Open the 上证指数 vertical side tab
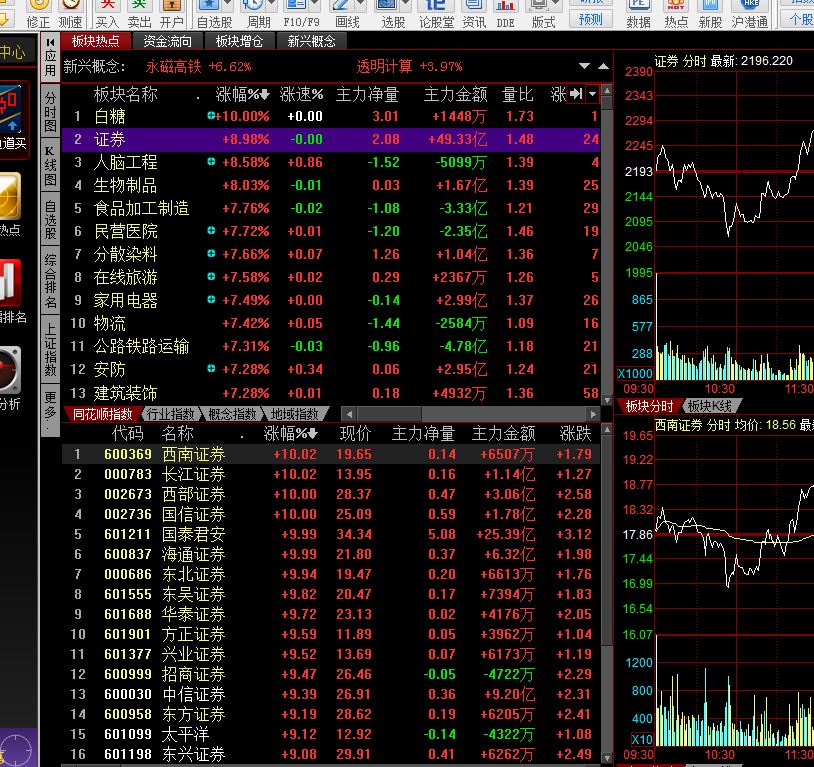The image size is (814, 767). coord(50,349)
